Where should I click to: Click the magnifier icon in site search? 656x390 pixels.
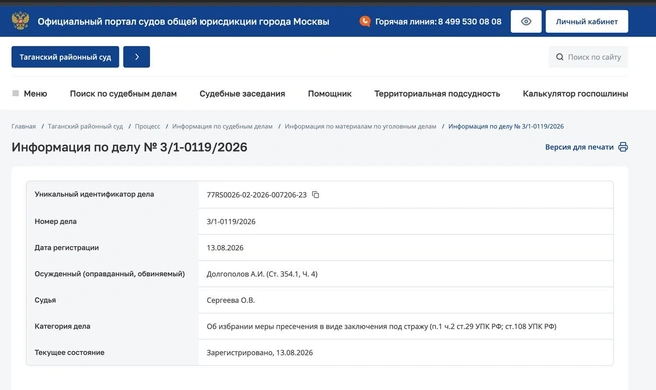[559, 57]
